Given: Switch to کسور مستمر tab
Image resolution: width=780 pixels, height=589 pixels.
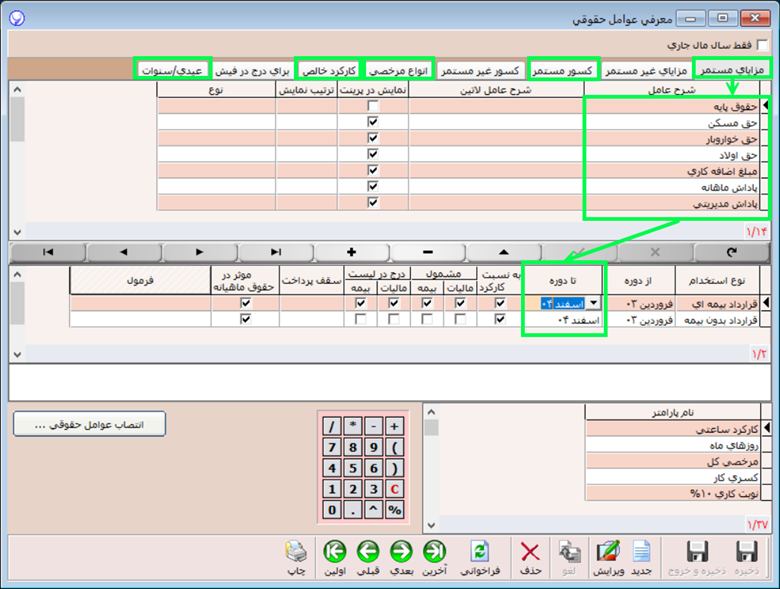Looking at the screenshot, I should coord(561,71).
